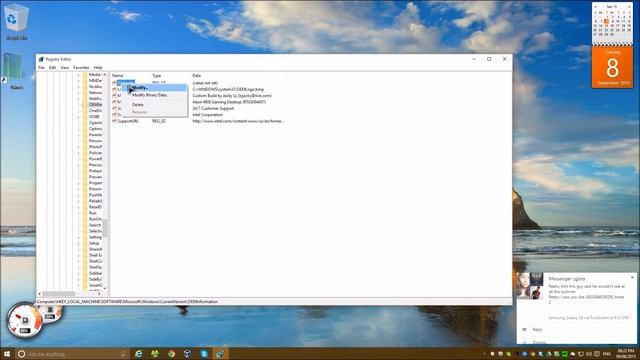Image resolution: width=640 pixels, height=360 pixels.
Task: Open Google Chrome from the taskbar
Action: coord(171,354)
